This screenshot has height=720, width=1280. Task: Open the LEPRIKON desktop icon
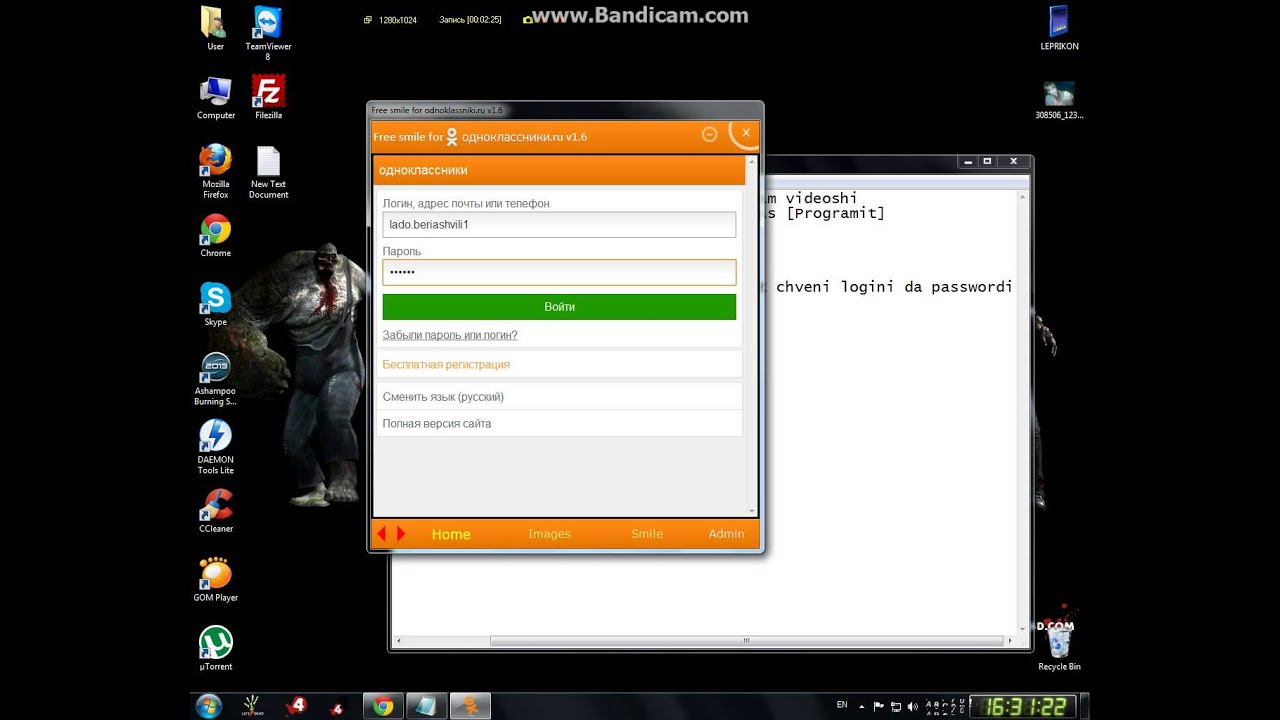pos(1058,28)
